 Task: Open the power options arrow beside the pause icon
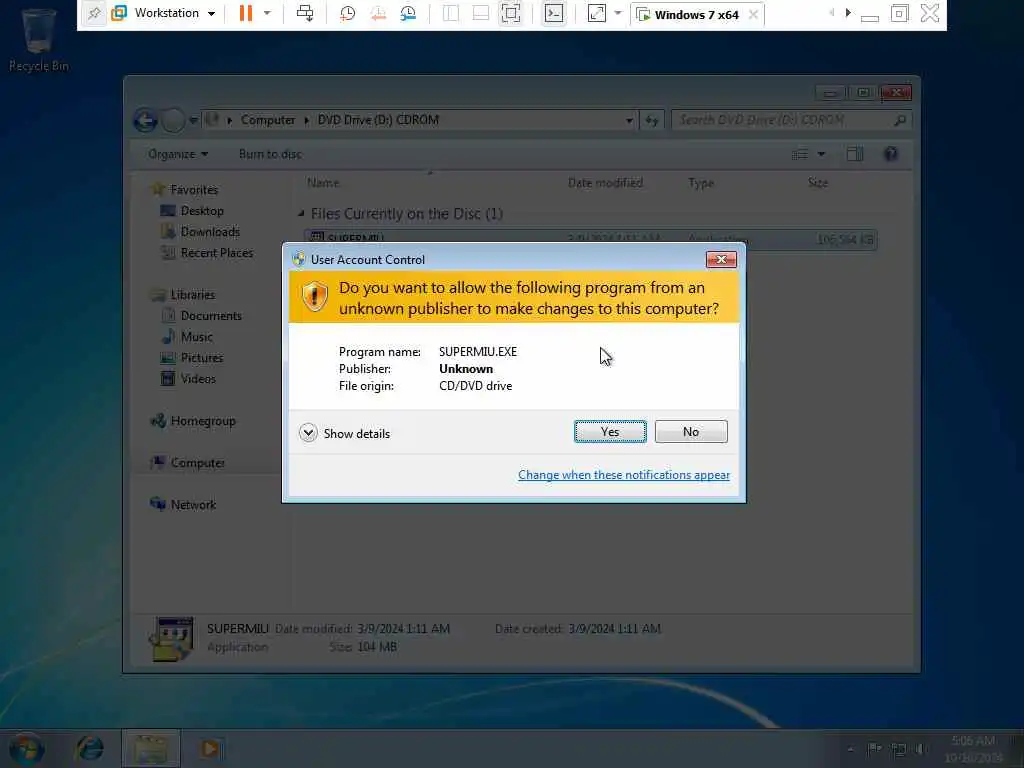click(x=267, y=14)
